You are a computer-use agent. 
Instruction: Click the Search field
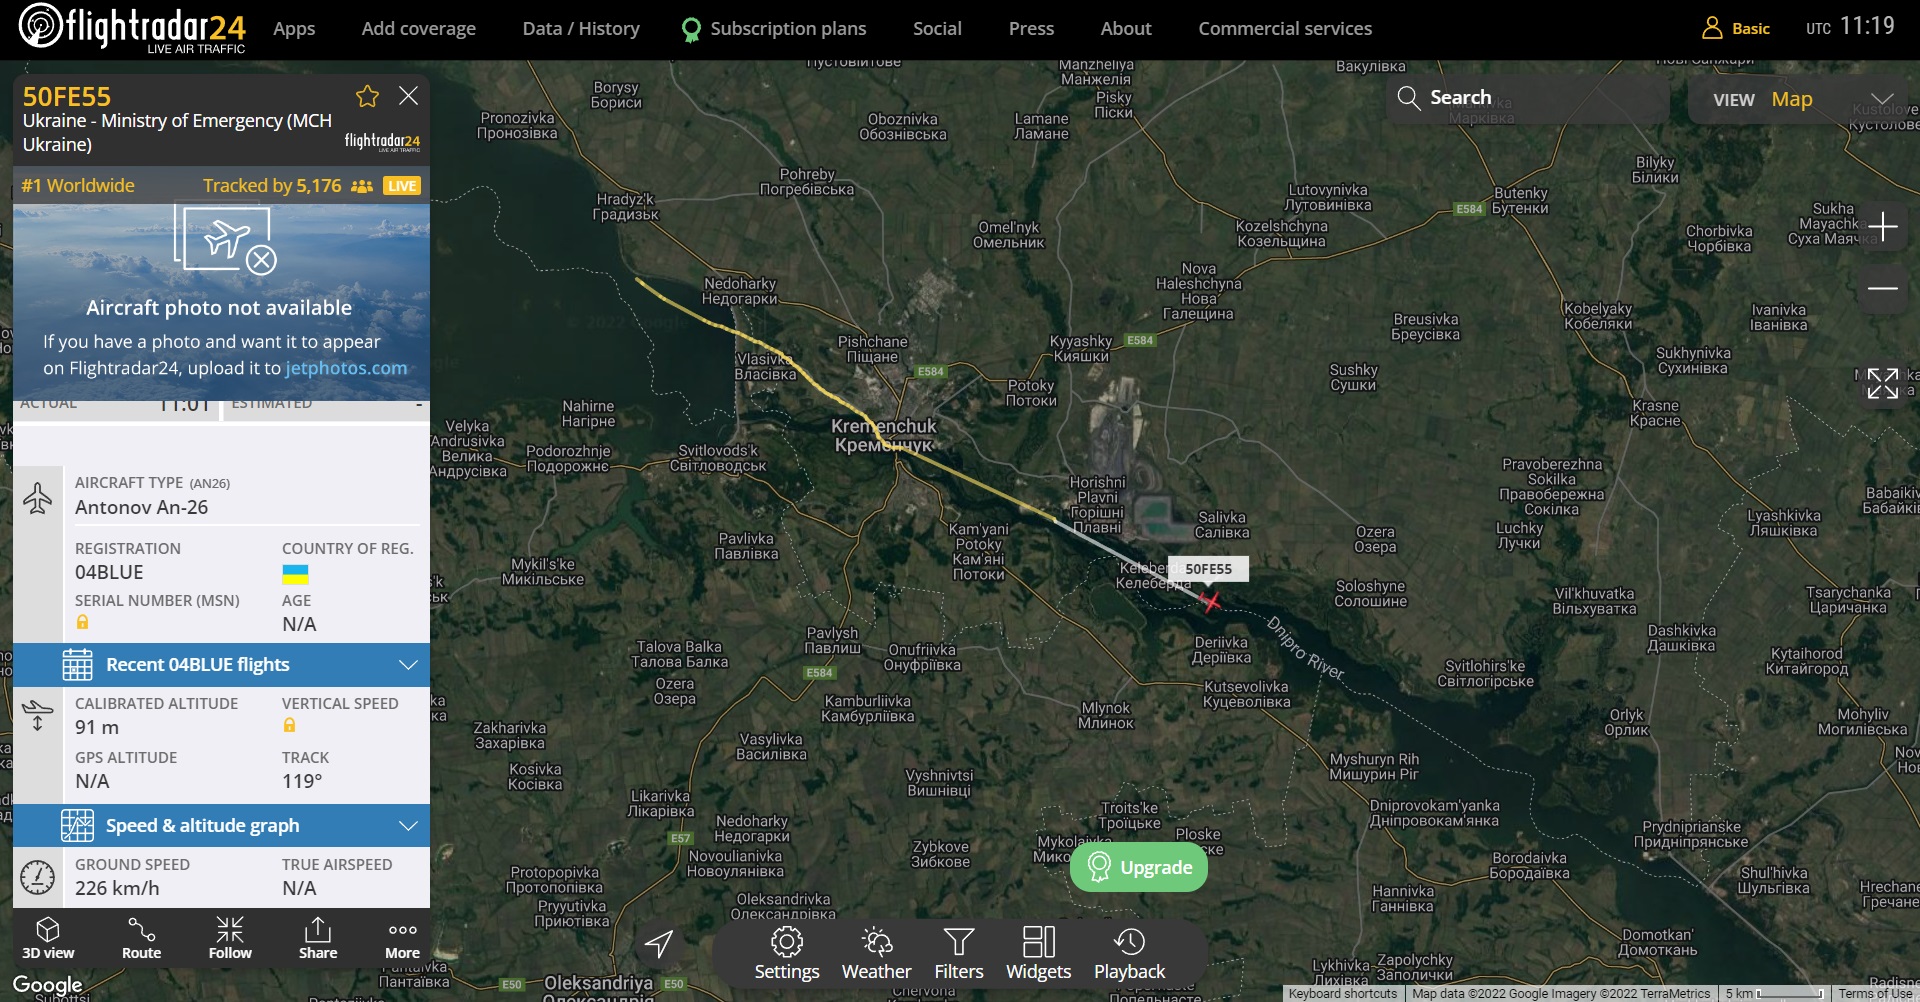[1527, 98]
